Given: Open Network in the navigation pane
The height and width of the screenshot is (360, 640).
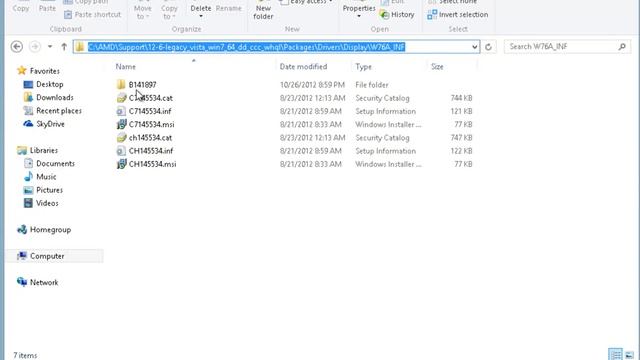Looking at the screenshot, I should [x=44, y=282].
